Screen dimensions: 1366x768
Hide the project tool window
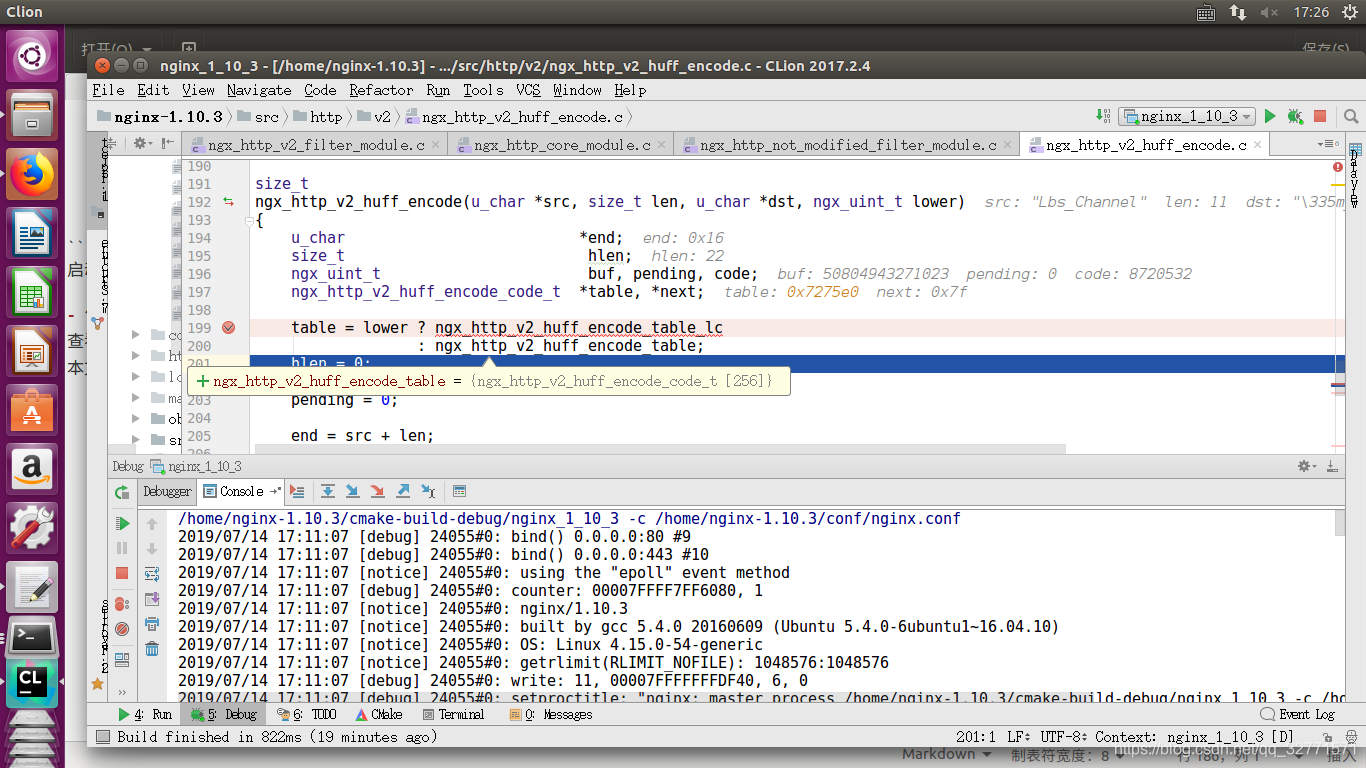pyautogui.click(x=167, y=144)
